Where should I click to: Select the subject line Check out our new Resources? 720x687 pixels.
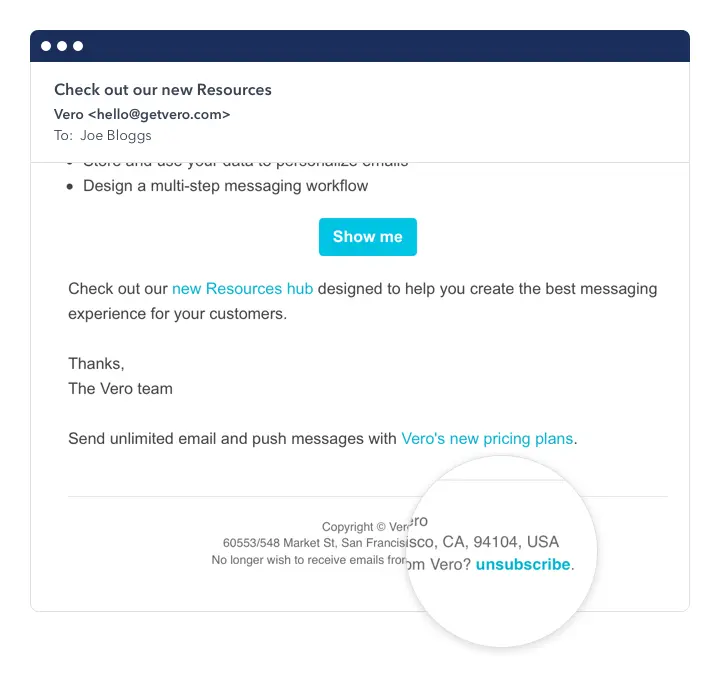(x=163, y=90)
